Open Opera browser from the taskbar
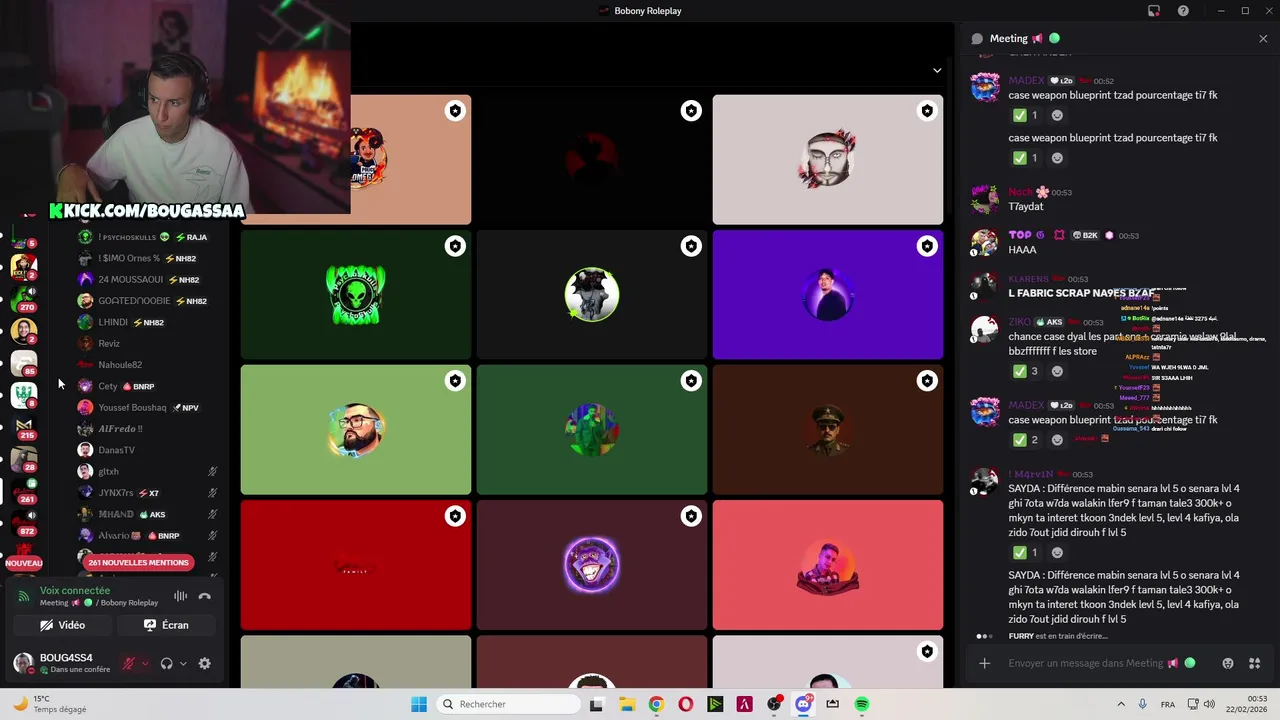The image size is (1280, 720). click(685, 704)
